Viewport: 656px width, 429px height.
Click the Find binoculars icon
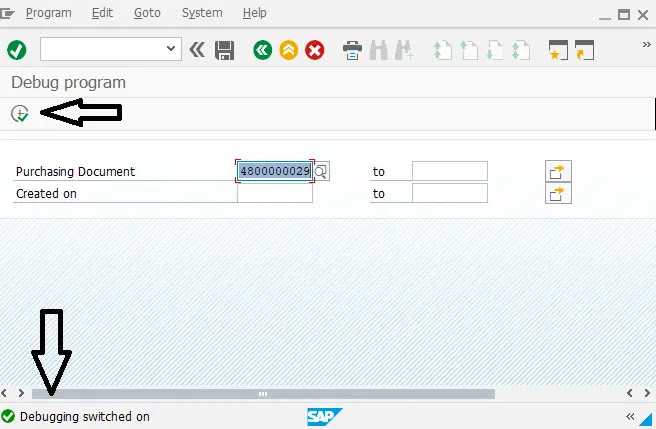coord(379,50)
